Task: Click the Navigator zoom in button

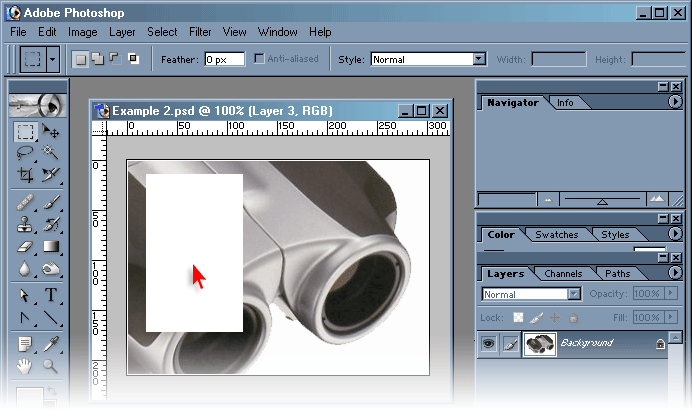Action: coord(657,199)
